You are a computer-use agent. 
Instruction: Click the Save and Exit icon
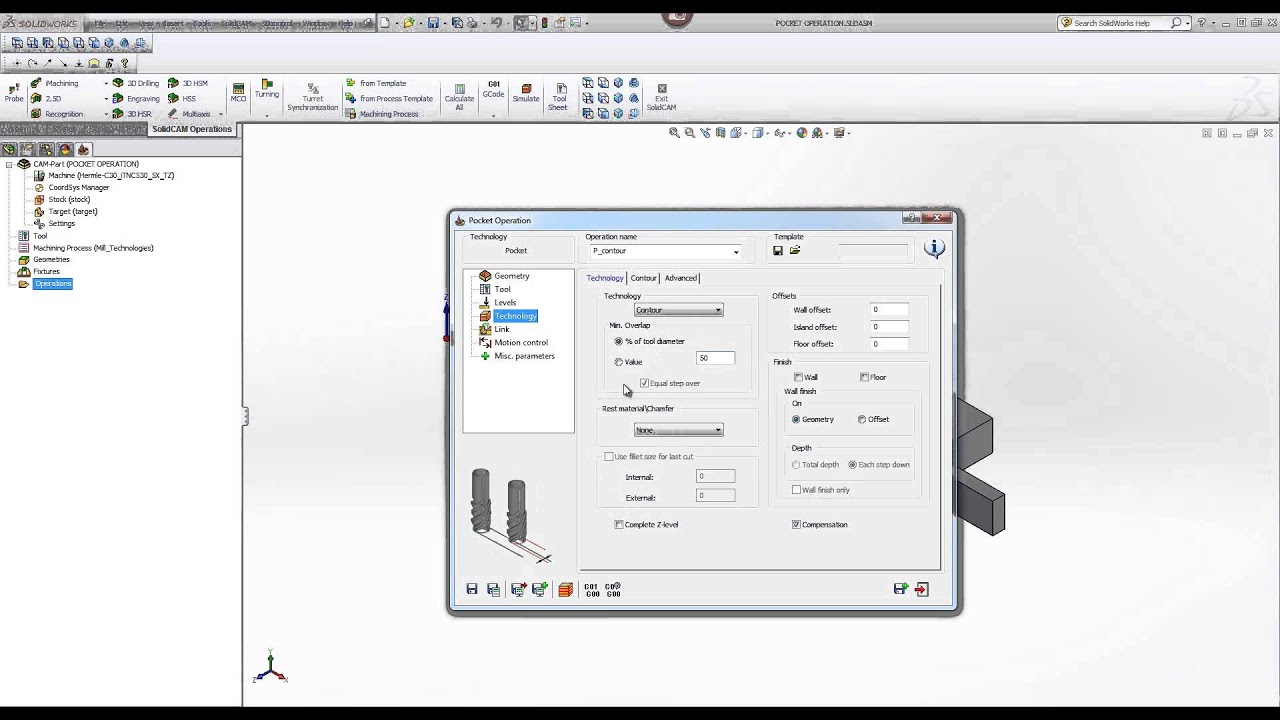pyautogui.click(x=900, y=590)
